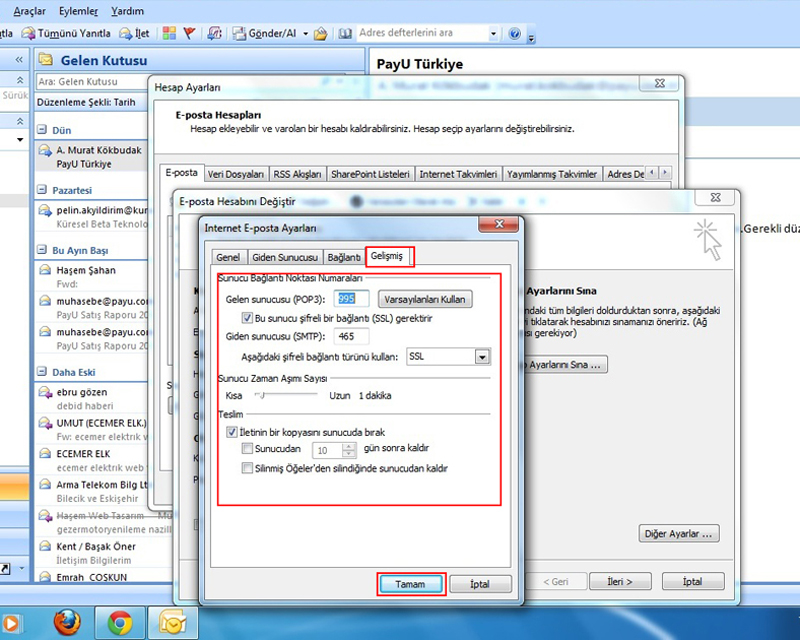Select the Emrah COSKUN message
The image size is (800, 640).
coord(102,577)
